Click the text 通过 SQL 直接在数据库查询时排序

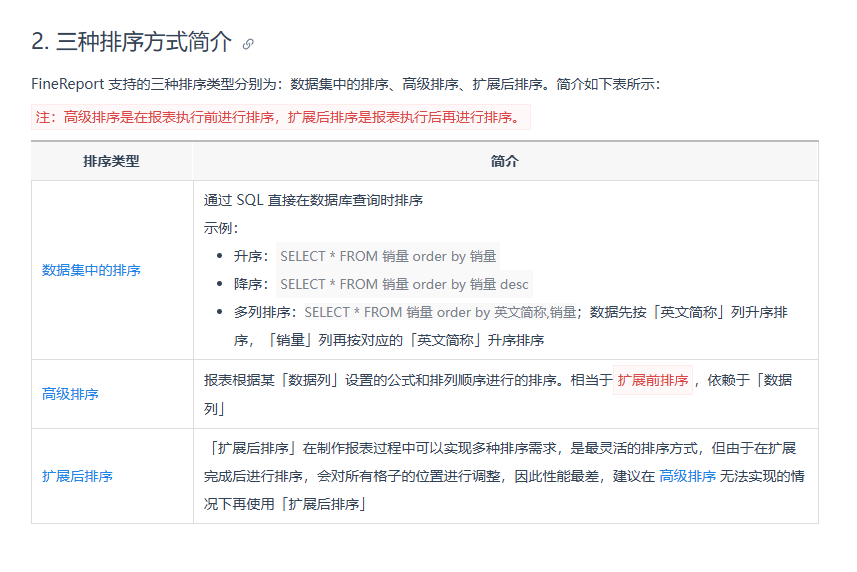click(313, 201)
